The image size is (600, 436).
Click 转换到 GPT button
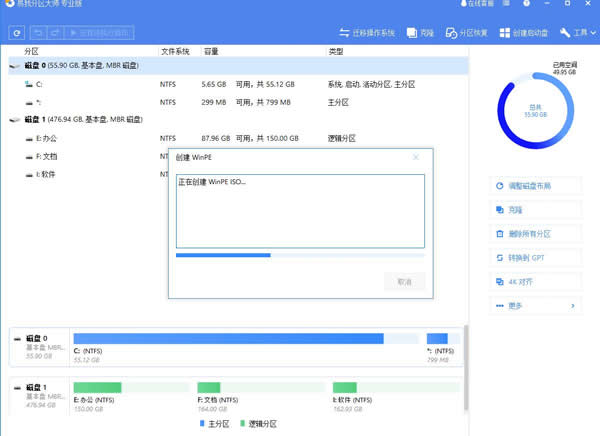(536, 258)
